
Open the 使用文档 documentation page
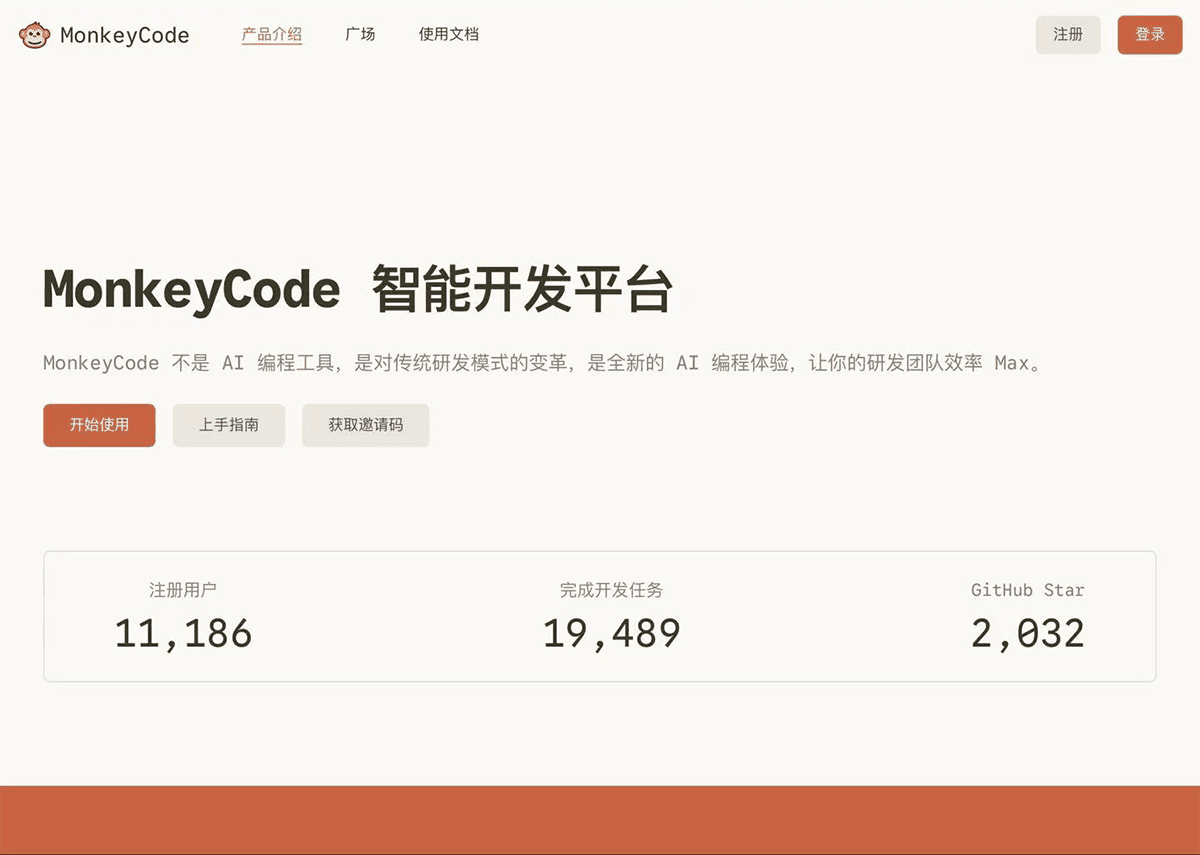click(x=448, y=33)
